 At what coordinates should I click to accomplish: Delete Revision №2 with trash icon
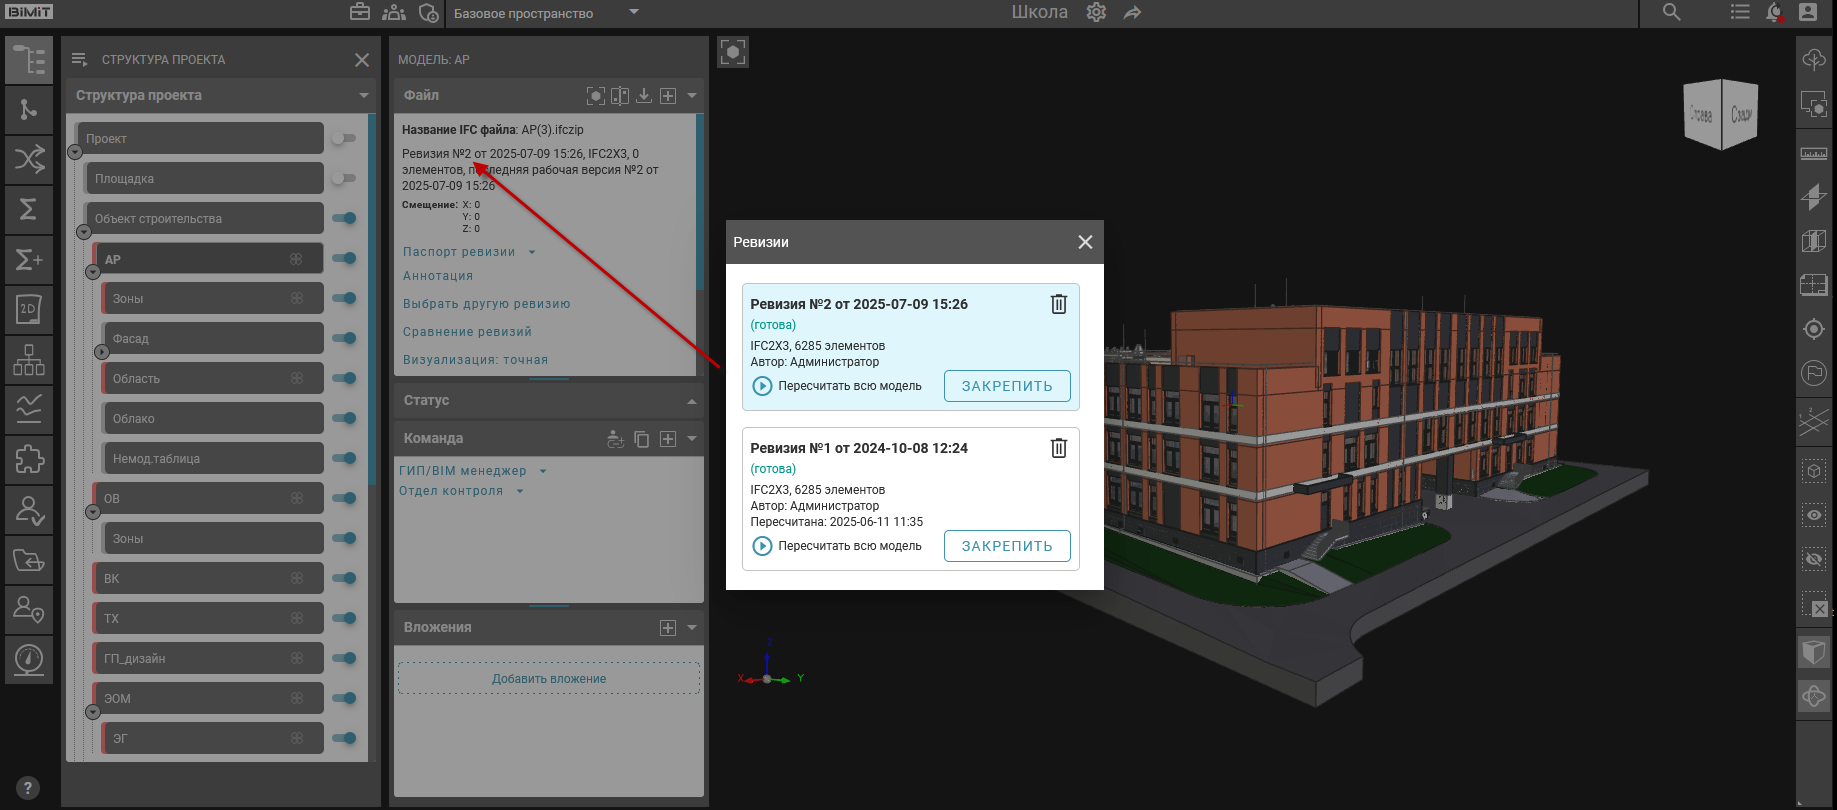tap(1058, 304)
